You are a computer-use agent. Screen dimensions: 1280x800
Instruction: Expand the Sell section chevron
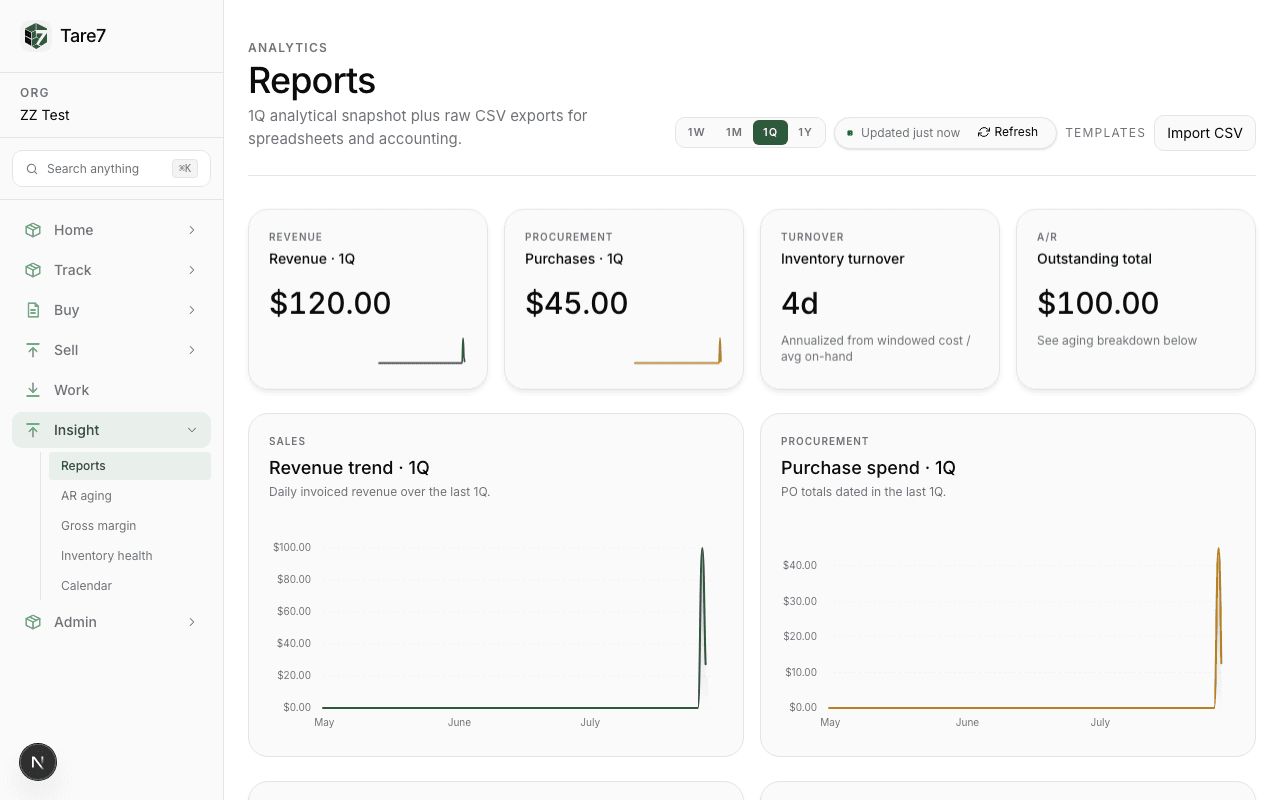pos(191,350)
